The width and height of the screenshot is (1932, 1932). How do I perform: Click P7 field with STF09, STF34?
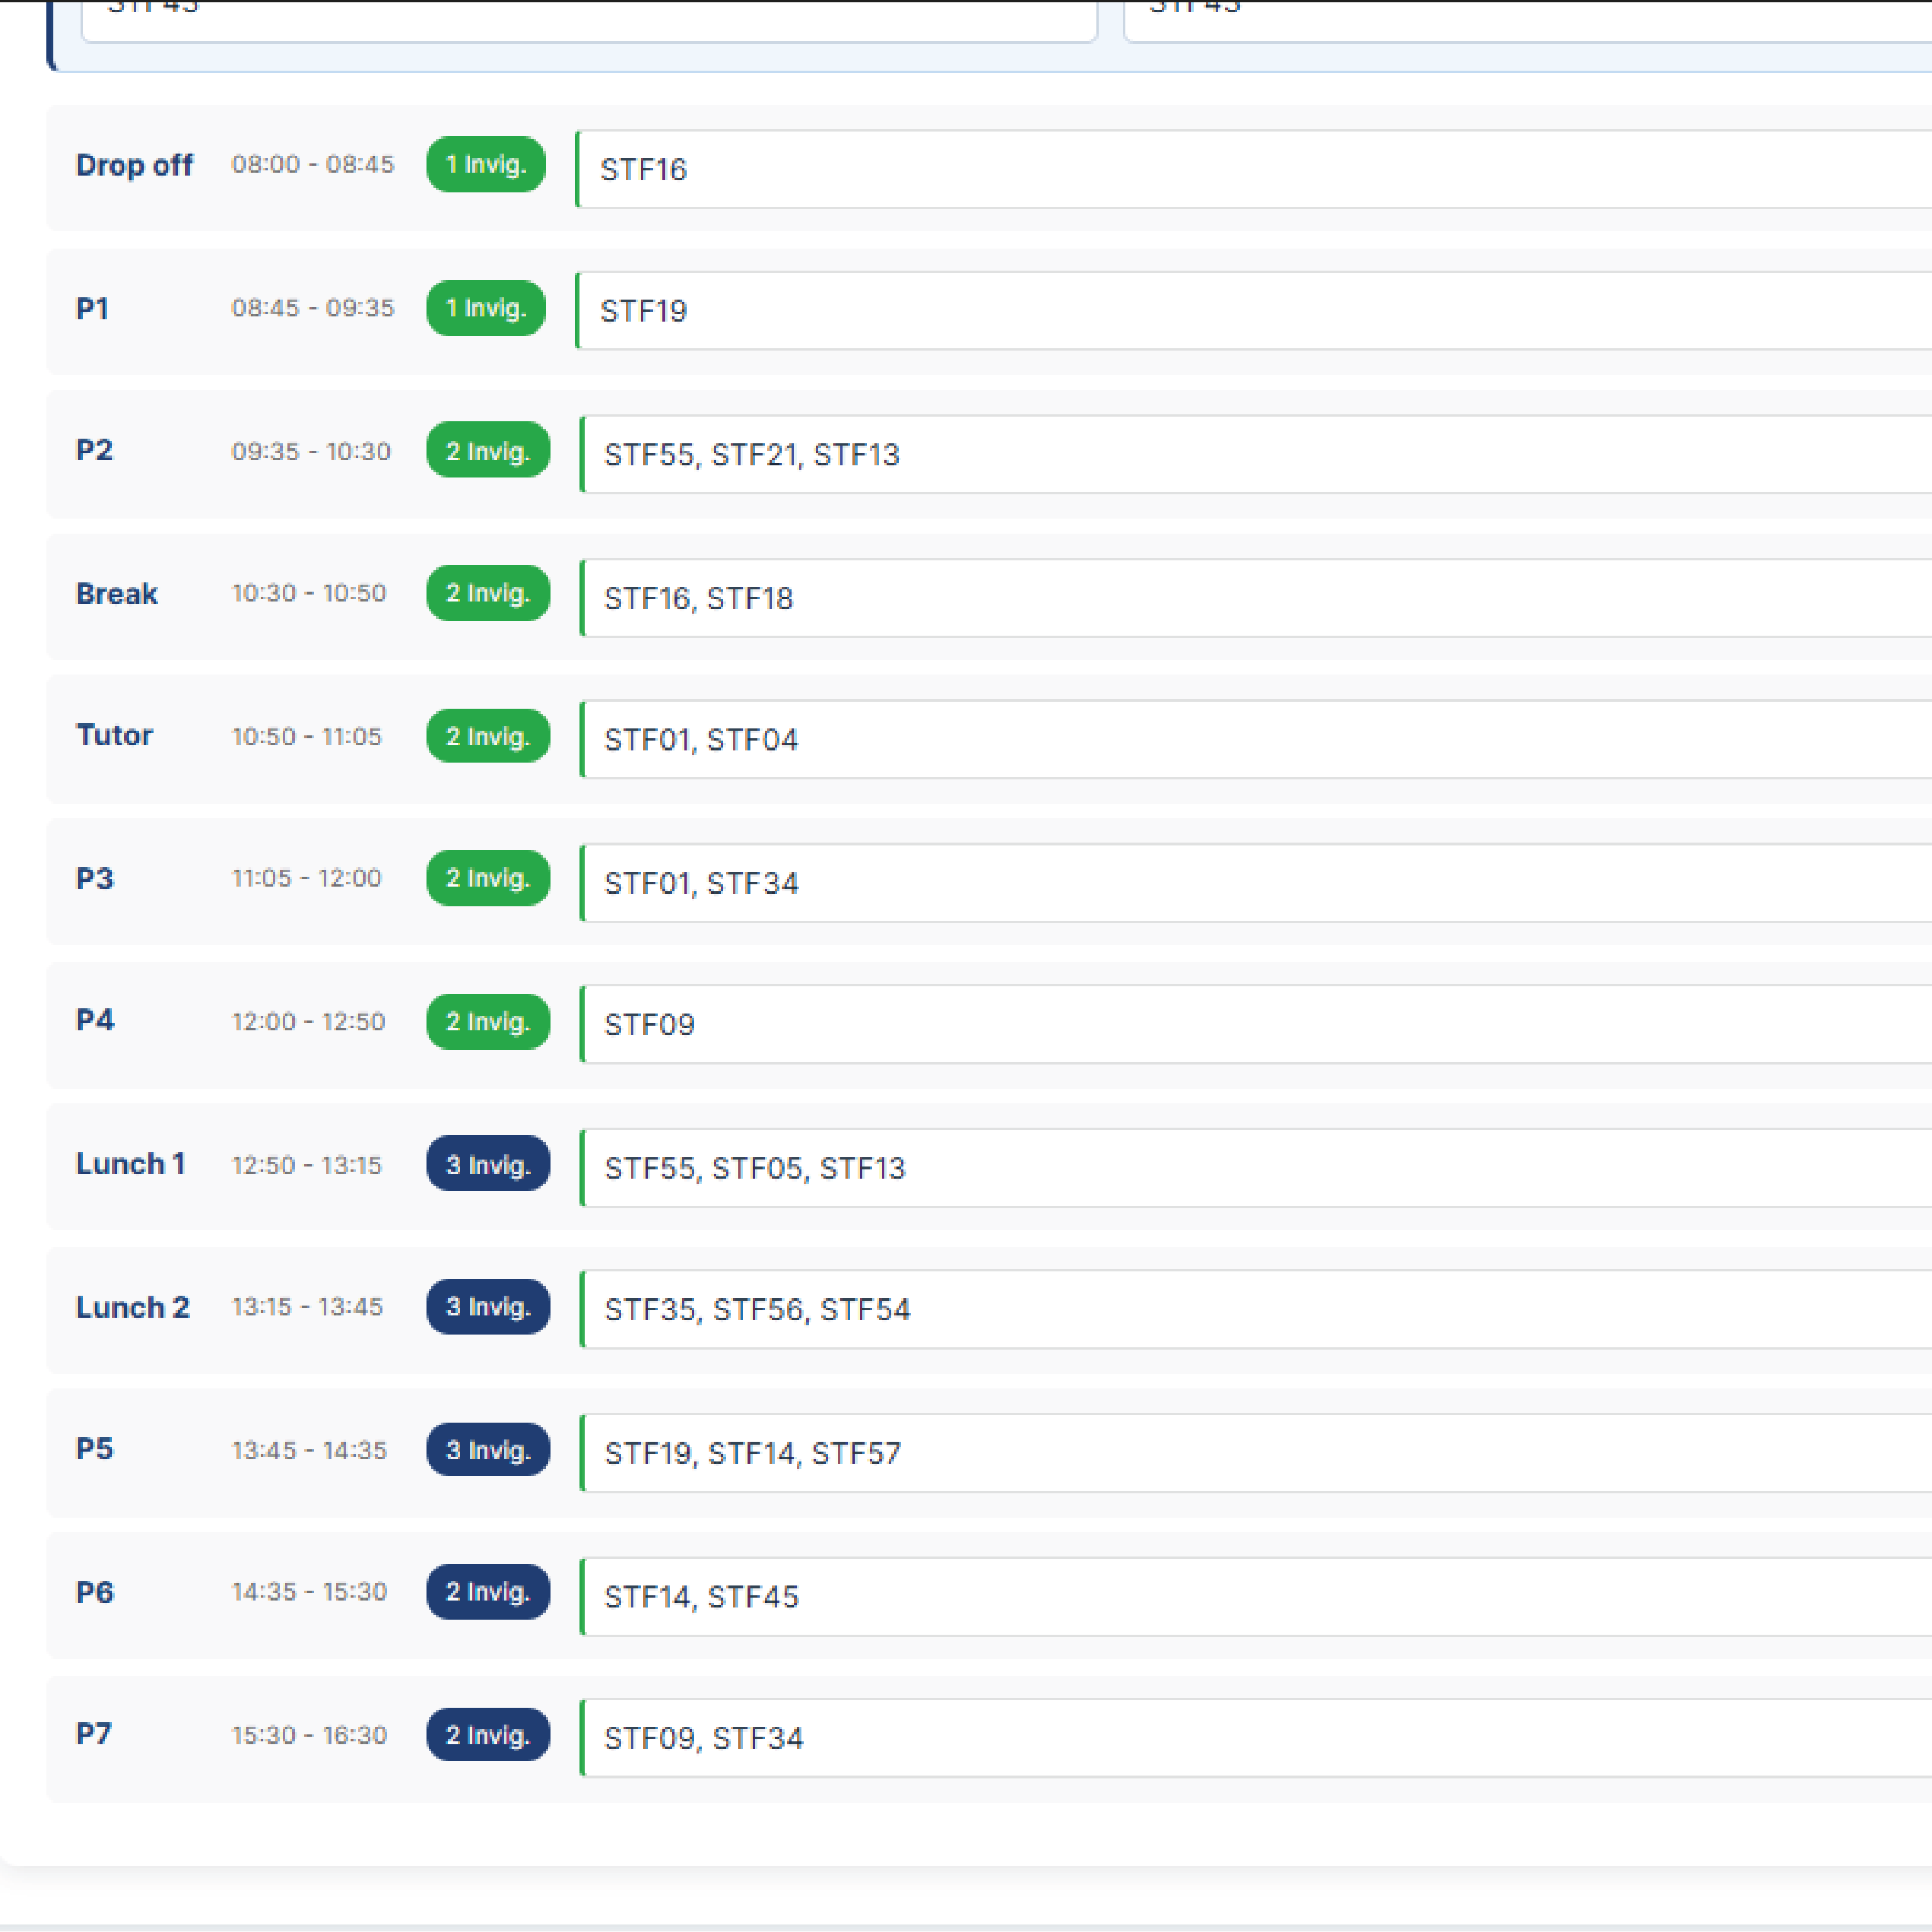[1256, 1738]
